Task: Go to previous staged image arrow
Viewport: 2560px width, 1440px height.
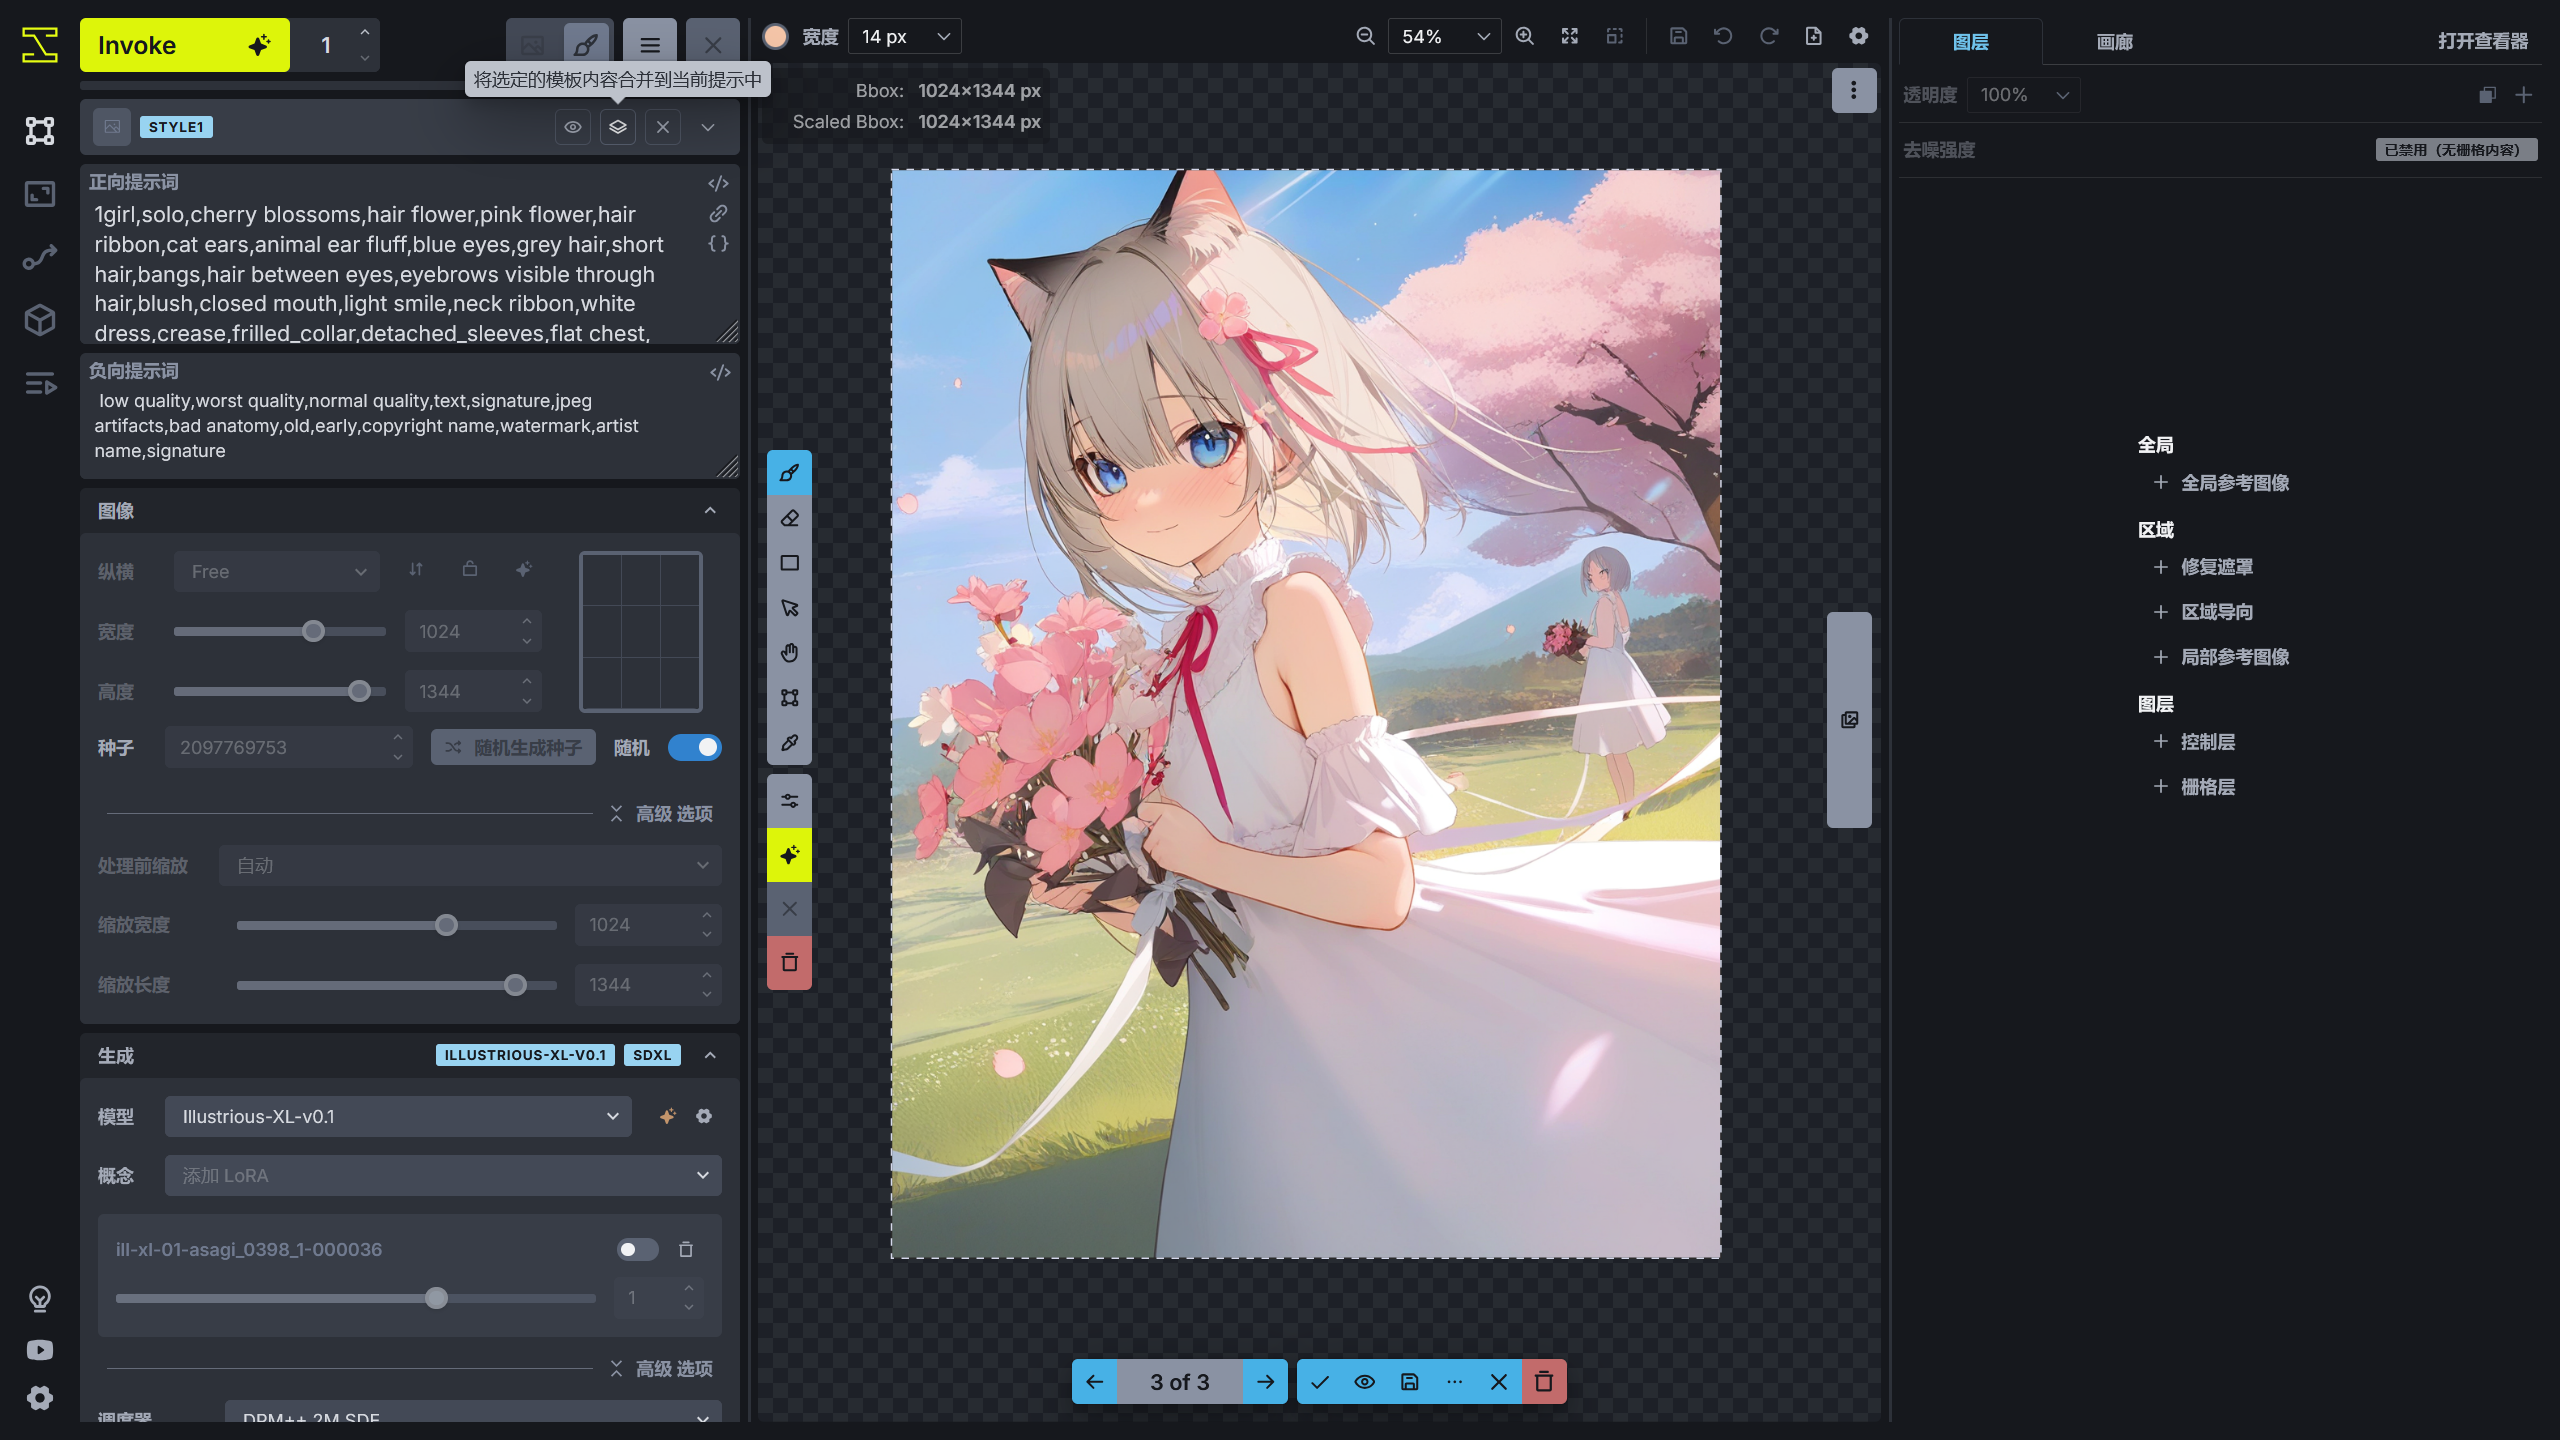Action: (x=1094, y=1382)
